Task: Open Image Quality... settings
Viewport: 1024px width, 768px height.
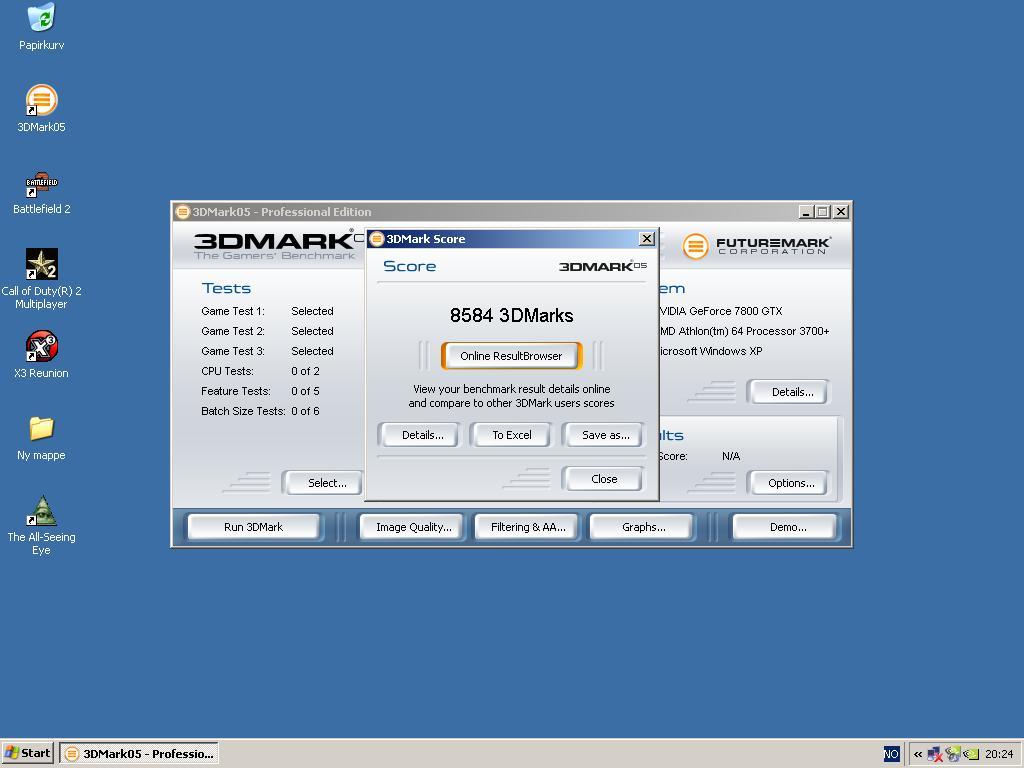Action: 413,527
